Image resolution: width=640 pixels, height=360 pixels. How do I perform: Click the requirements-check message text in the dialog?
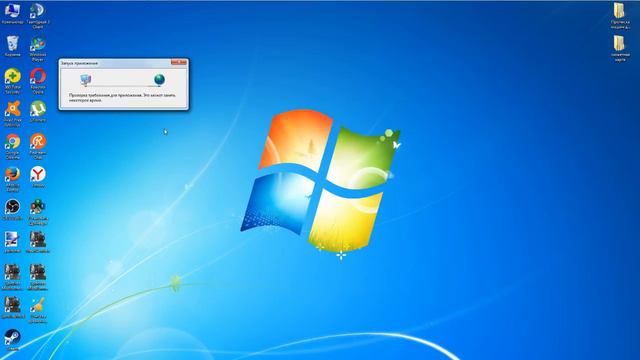[x=122, y=97]
